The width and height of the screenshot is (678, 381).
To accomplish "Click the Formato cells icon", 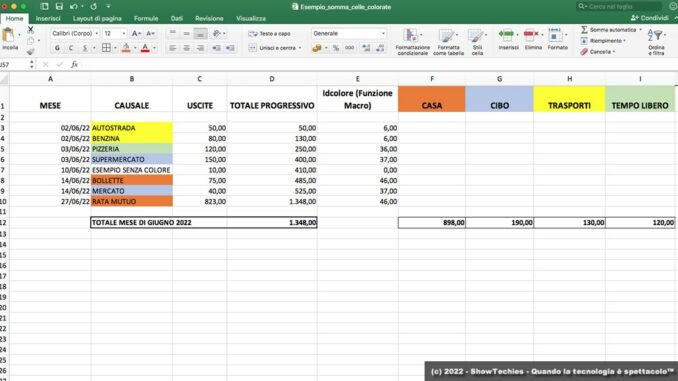I will click(x=555, y=35).
